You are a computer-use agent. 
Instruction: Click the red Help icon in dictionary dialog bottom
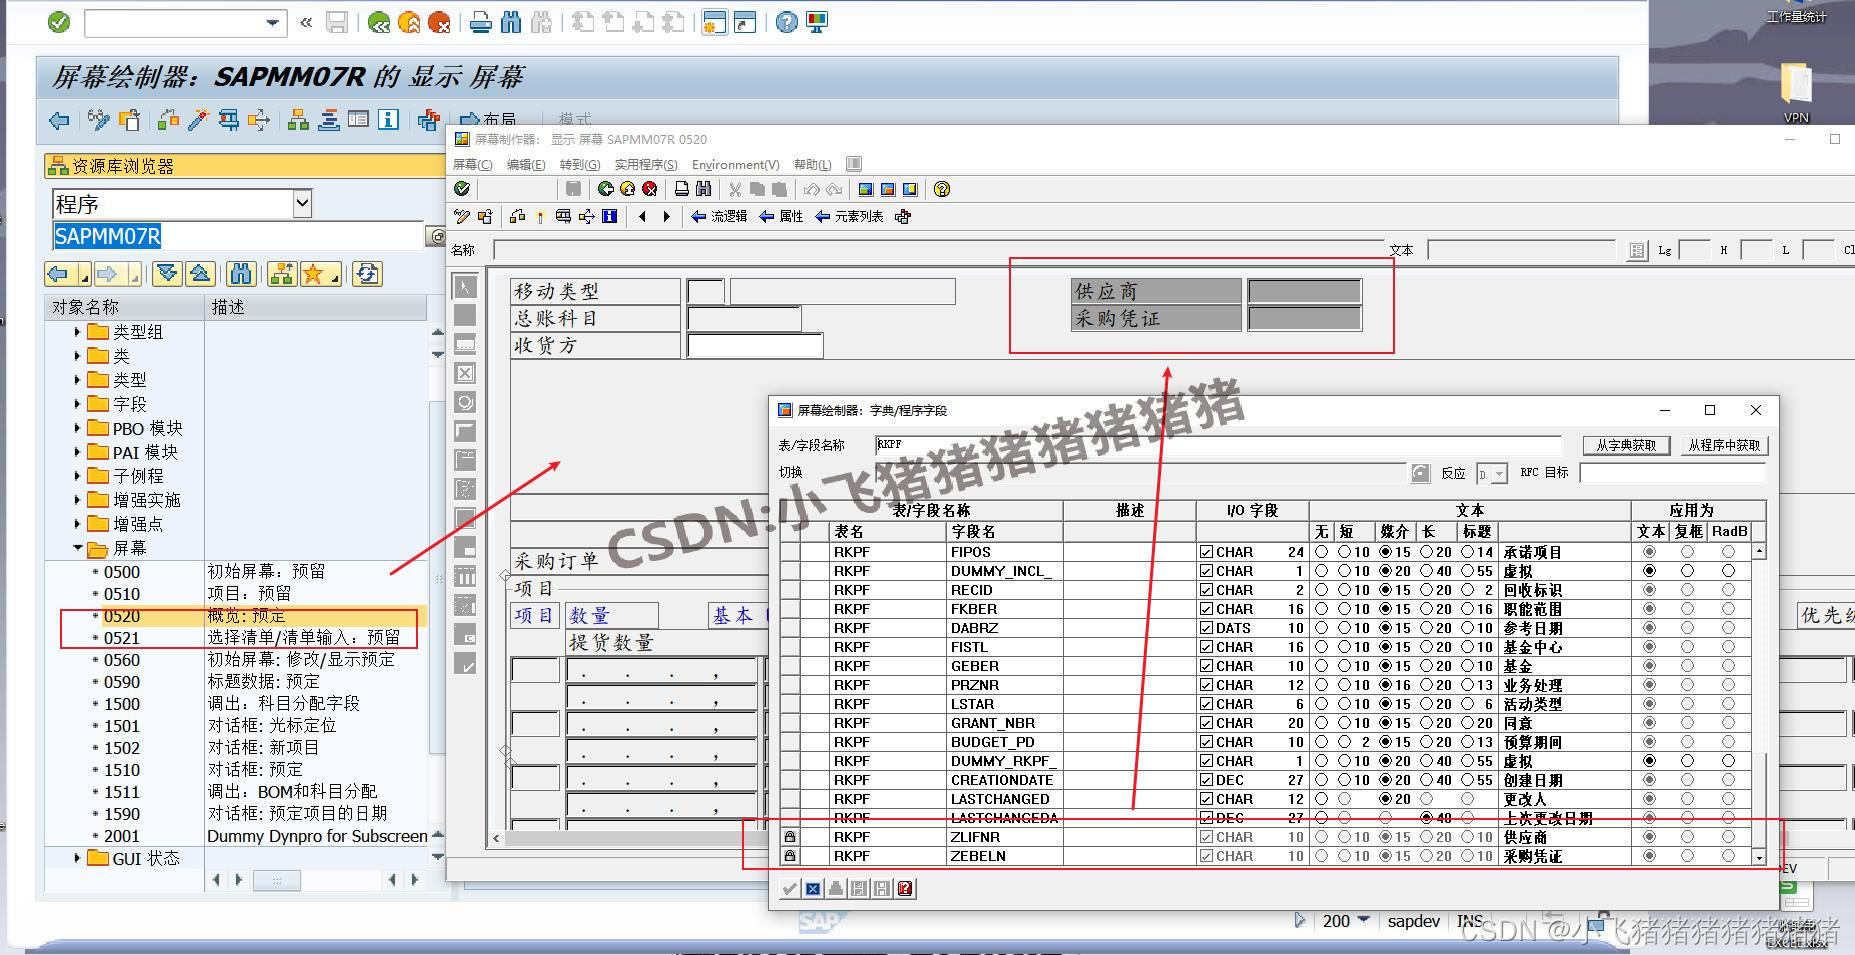point(905,888)
